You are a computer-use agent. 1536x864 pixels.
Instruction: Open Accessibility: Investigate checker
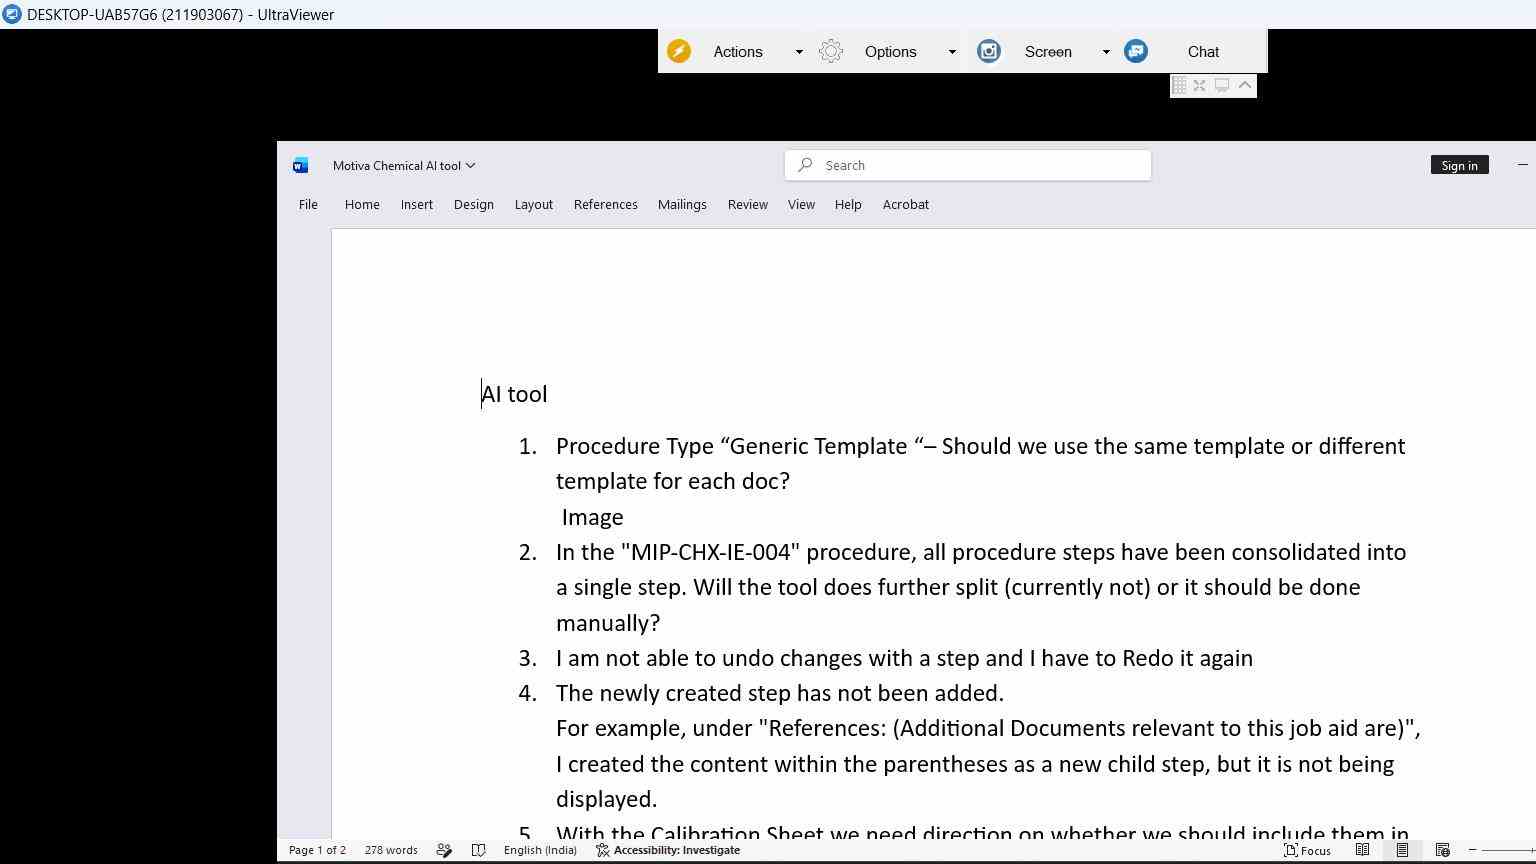(668, 850)
